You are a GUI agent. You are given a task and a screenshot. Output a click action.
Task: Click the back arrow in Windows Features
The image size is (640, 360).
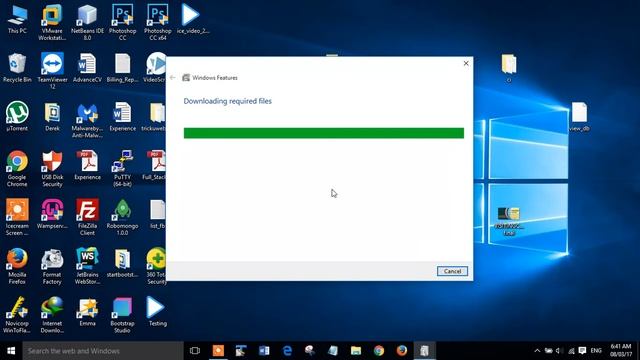point(173,78)
